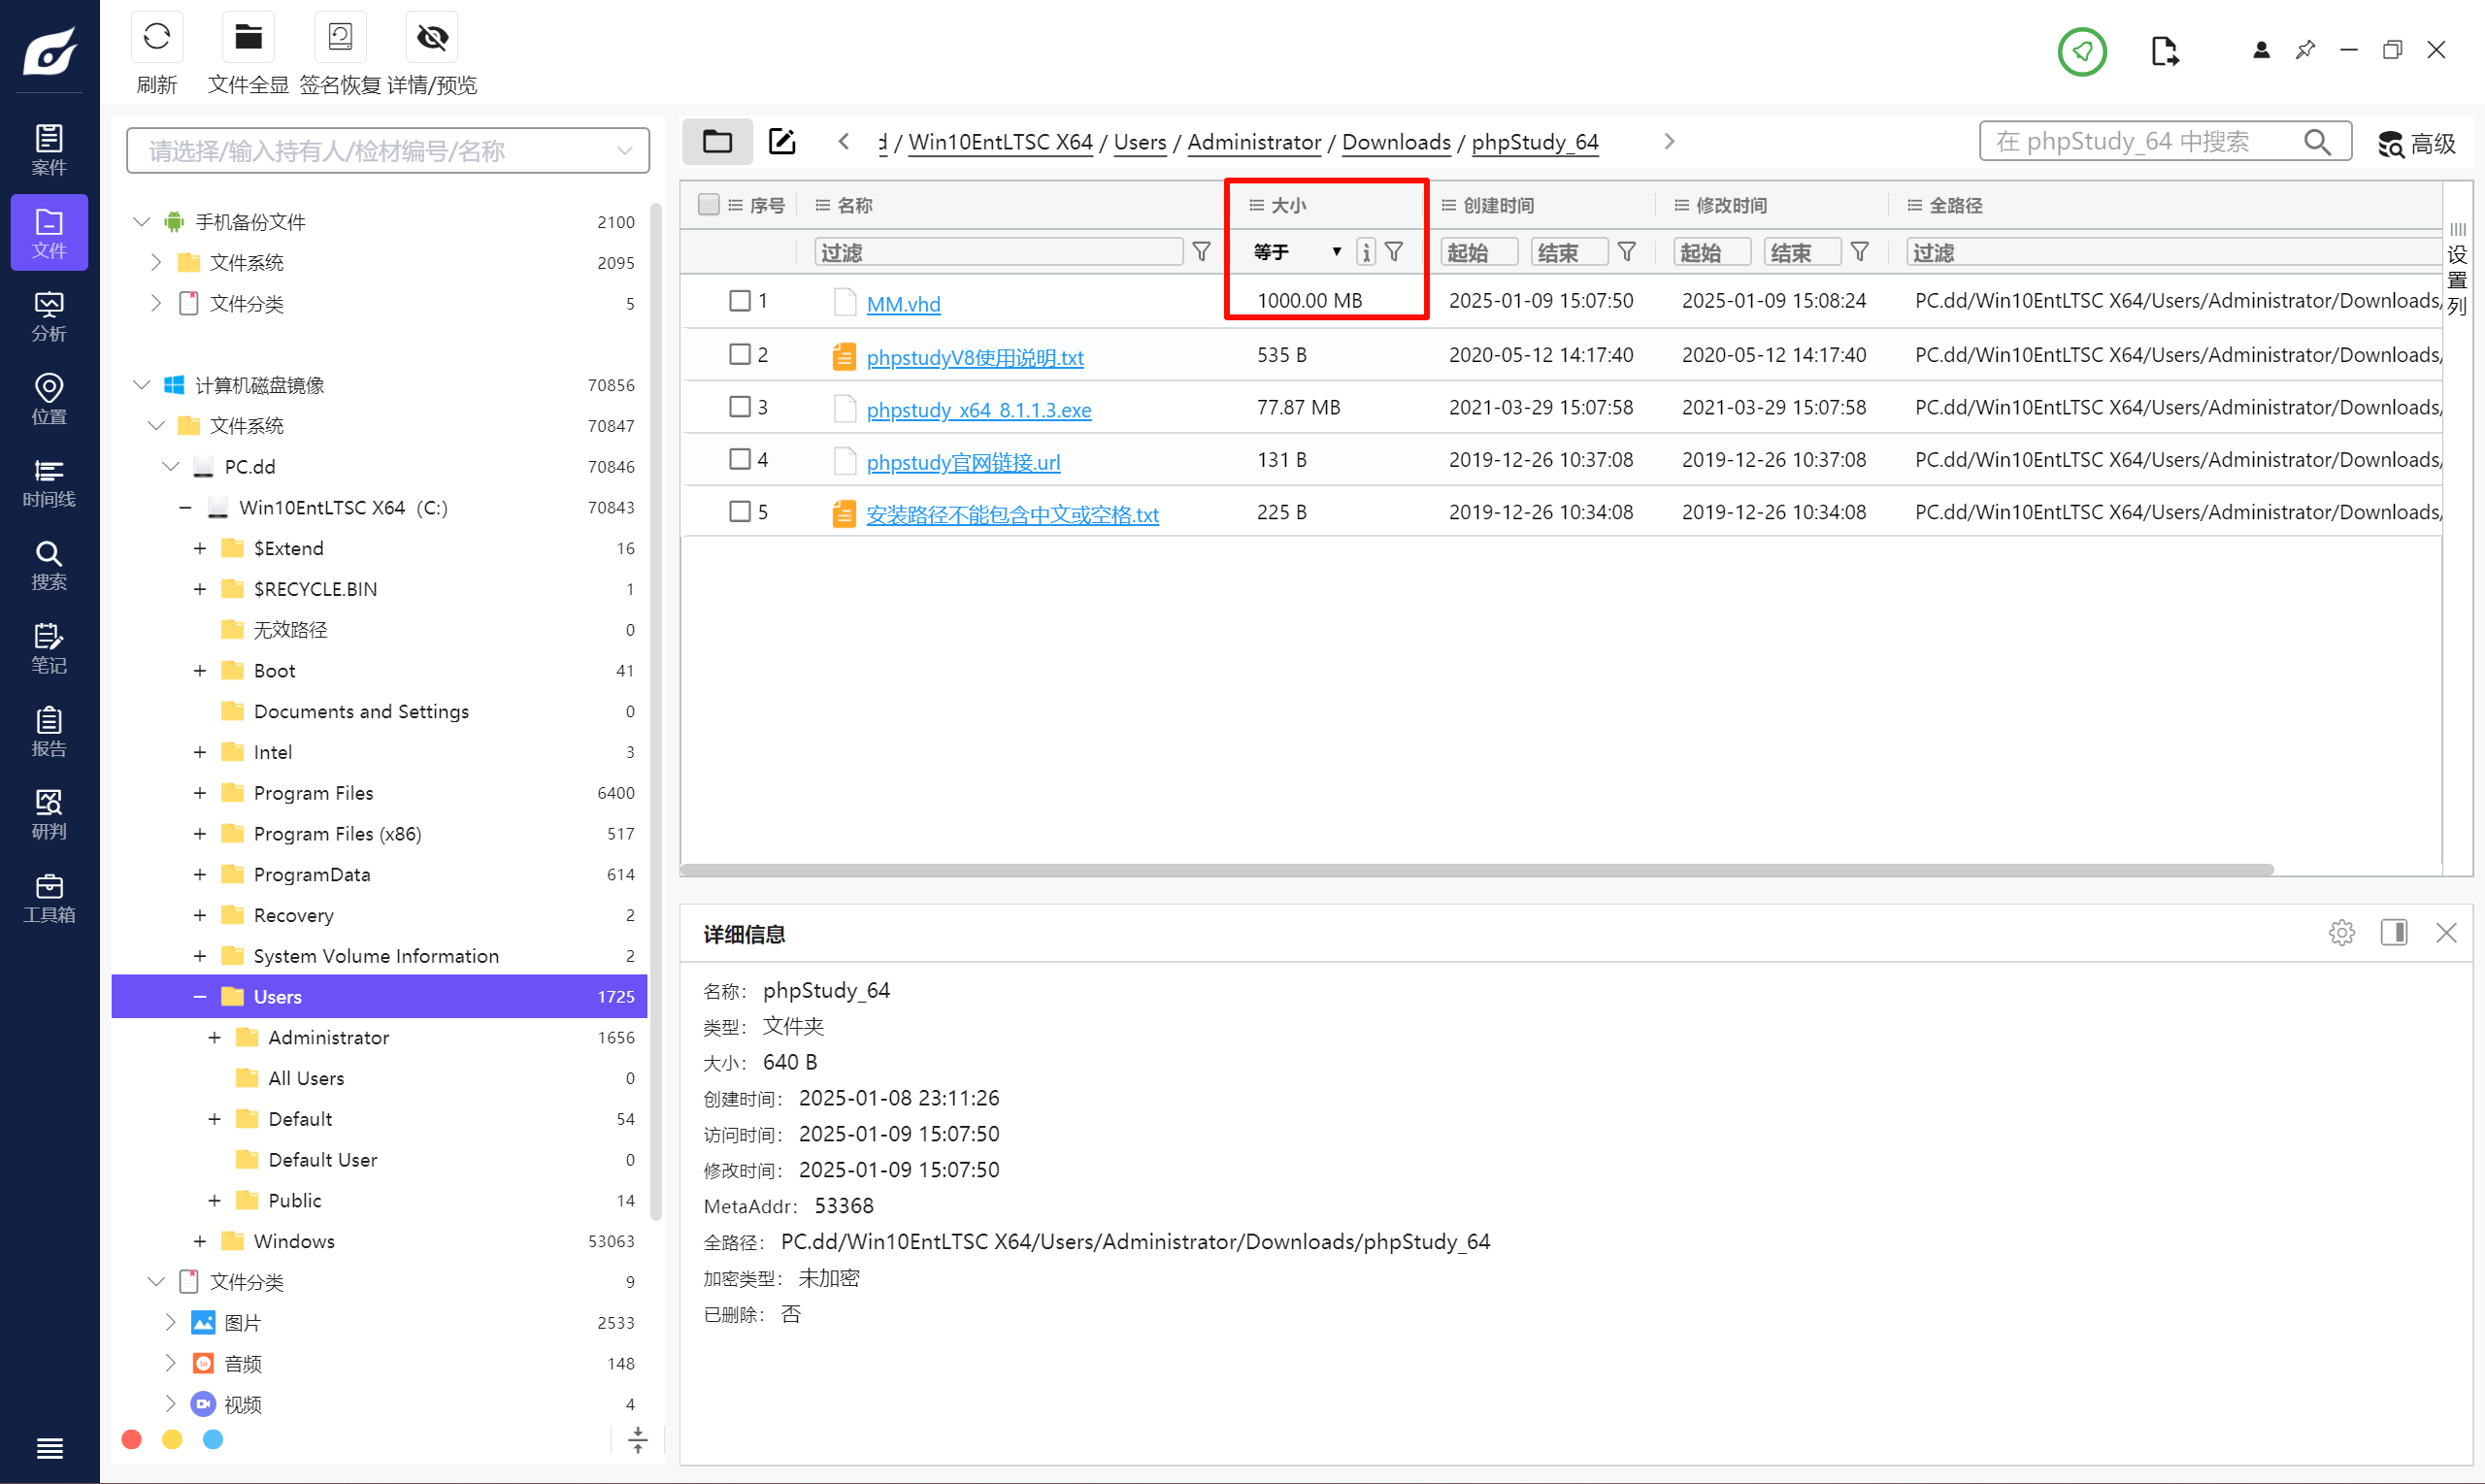This screenshot has height=1484, width=2485.
Task: Open the 签名恢复 signature recovery tool
Action: (340, 38)
